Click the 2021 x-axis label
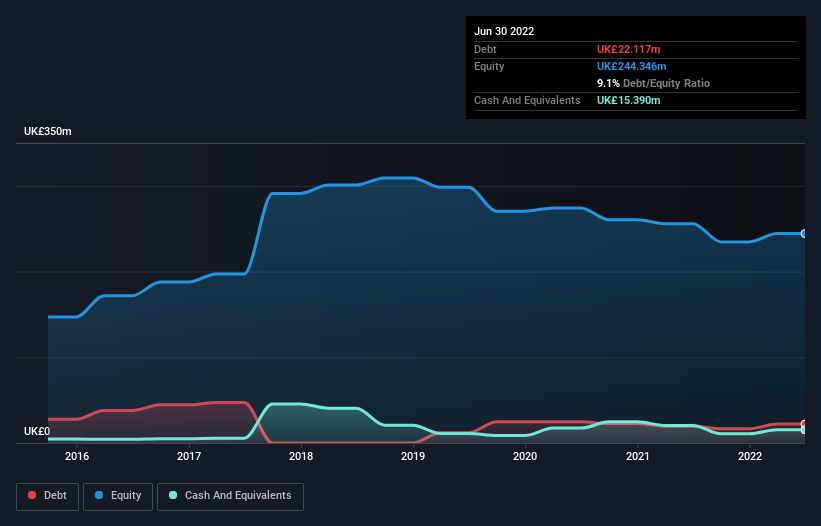The width and height of the screenshot is (821, 526). (x=638, y=456)
